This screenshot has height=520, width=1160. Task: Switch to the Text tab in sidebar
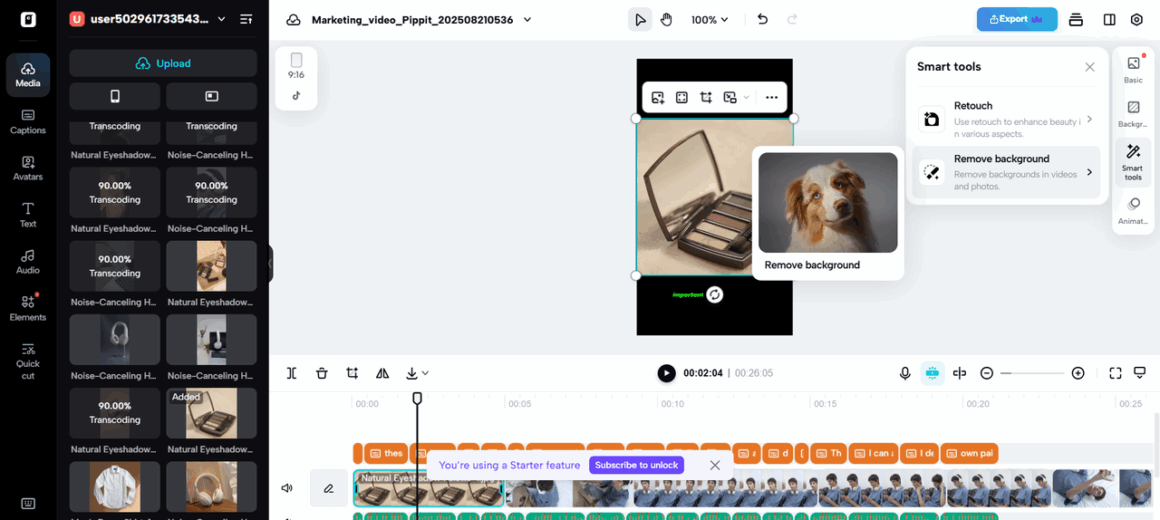point(27,214)
